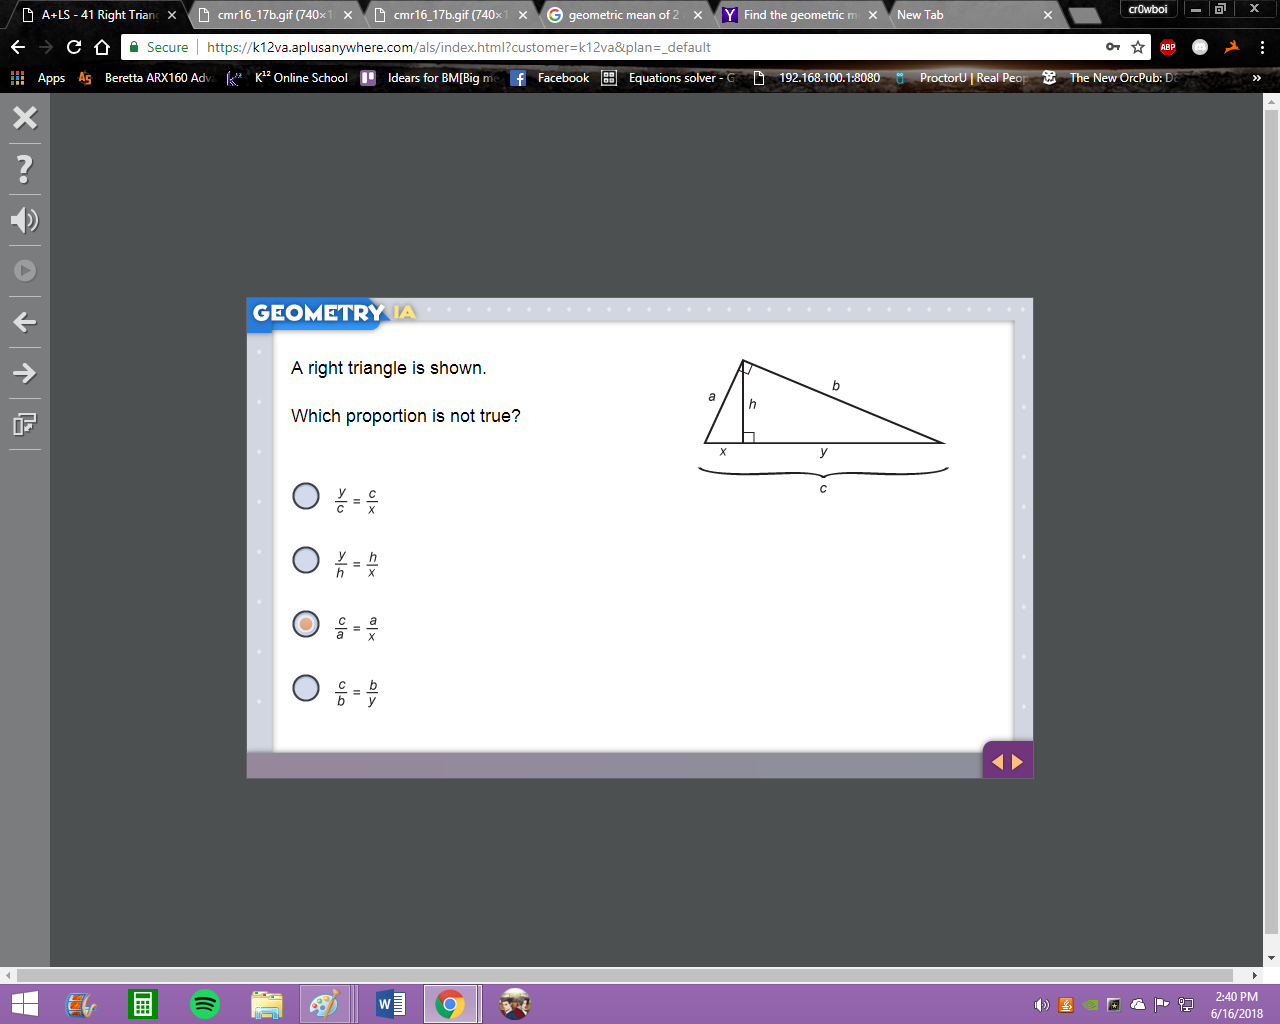
Task: Go back with the left arrow sidebar icon
Action: click(25, 322)
